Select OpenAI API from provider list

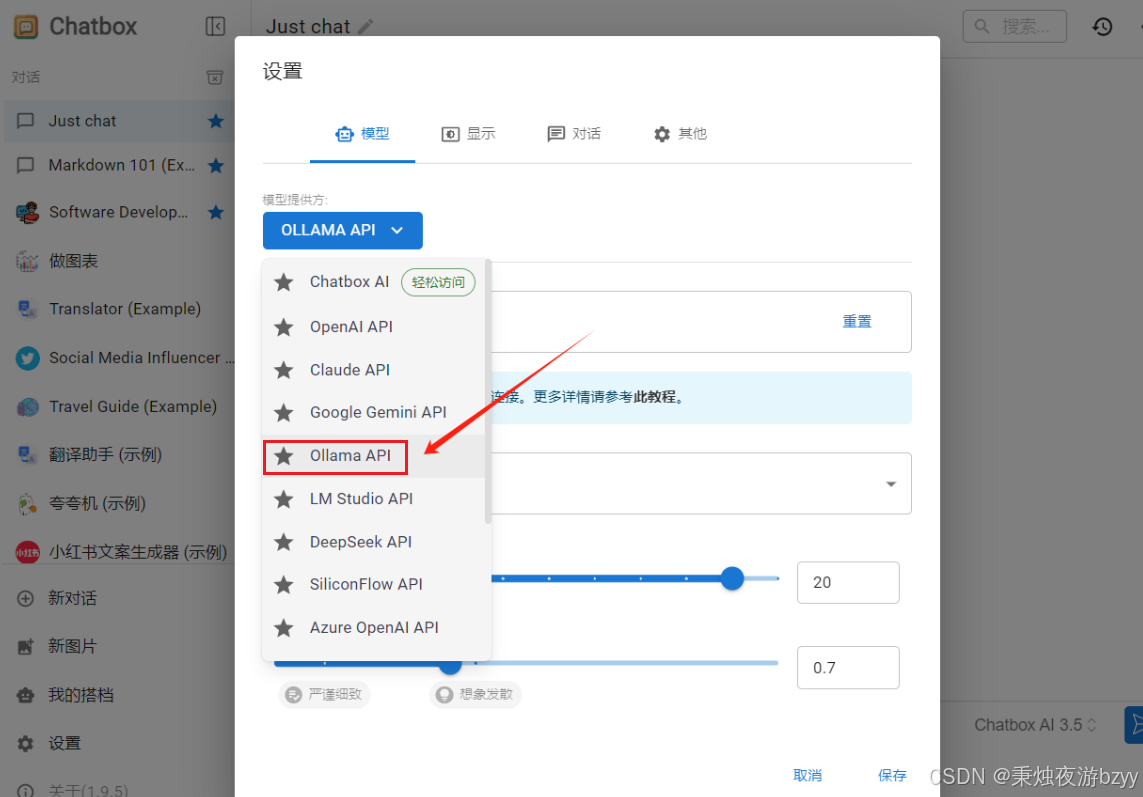point(373,327)
